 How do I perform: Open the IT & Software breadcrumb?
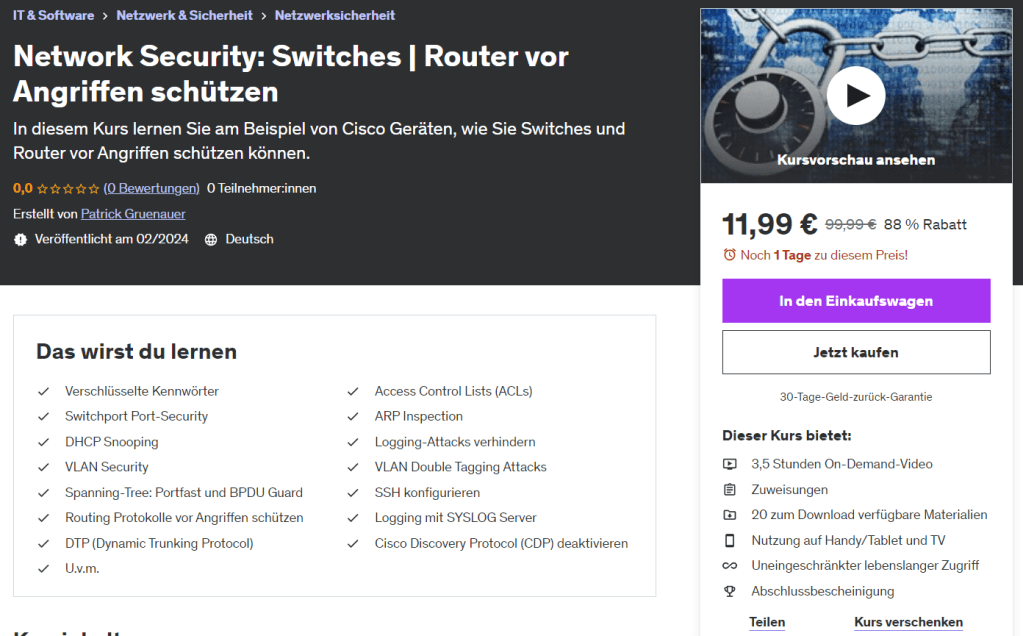tap(54, 15)
